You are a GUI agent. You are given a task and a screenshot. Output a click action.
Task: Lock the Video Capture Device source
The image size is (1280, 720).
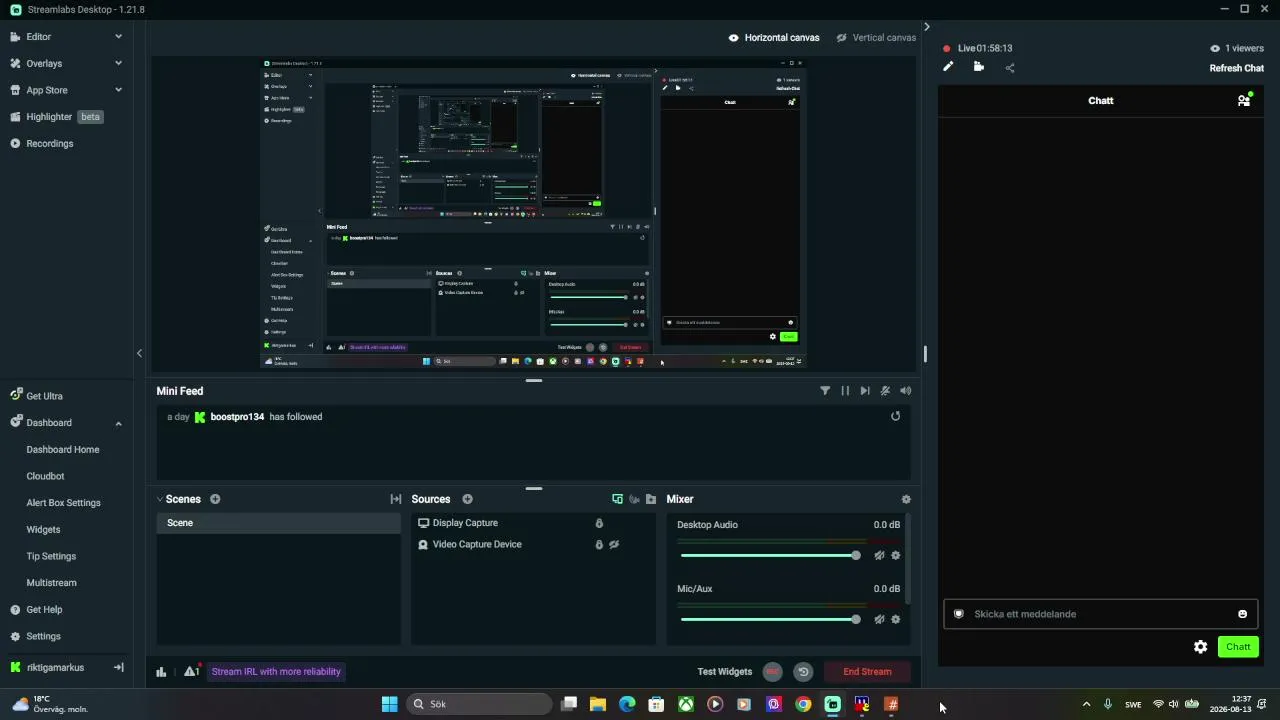click(599, 544)
